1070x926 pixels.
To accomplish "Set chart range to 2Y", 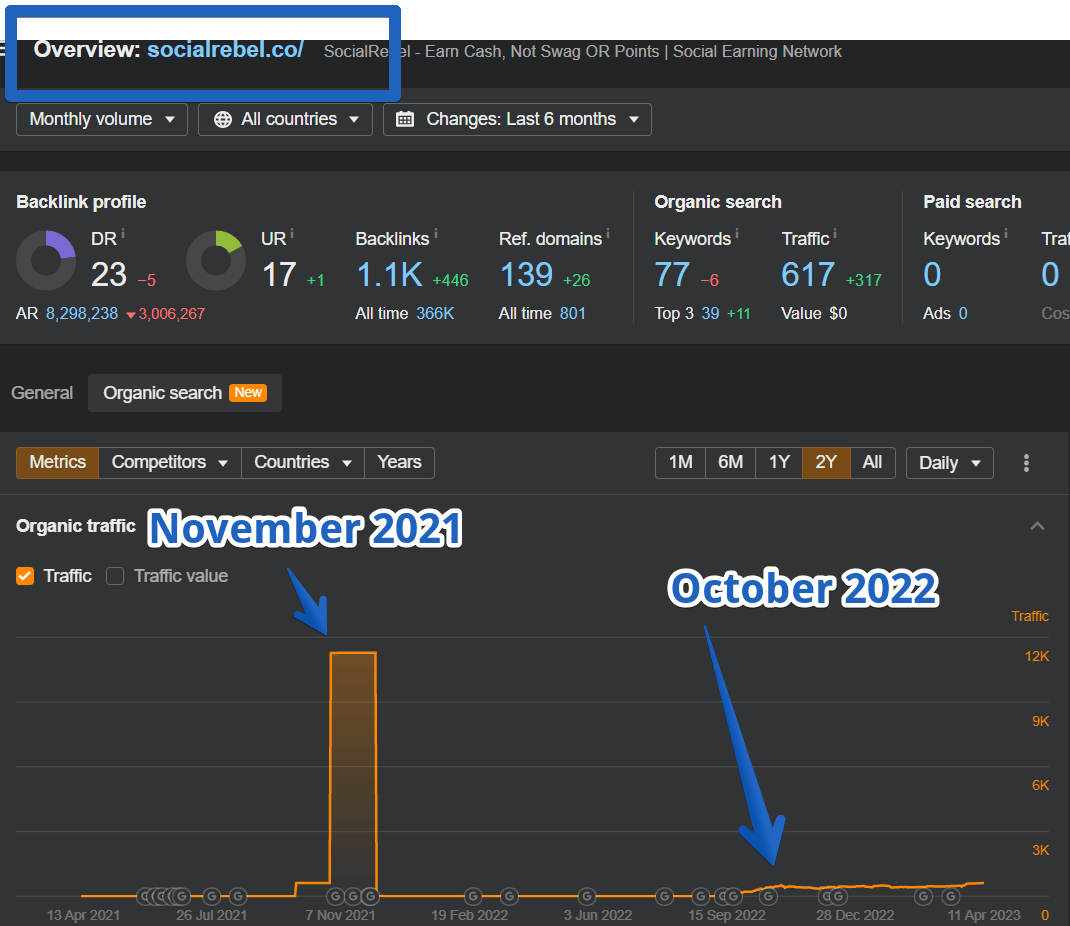I will [x=826, y=463].
